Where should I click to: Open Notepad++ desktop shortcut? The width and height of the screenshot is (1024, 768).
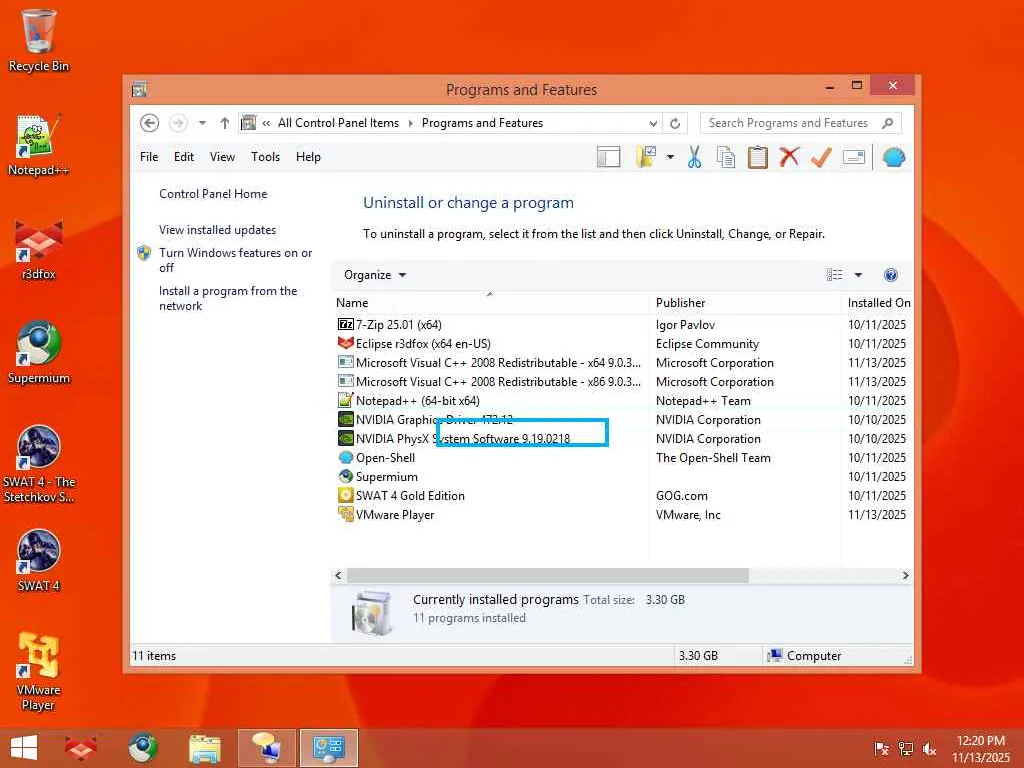click(39, 145)
